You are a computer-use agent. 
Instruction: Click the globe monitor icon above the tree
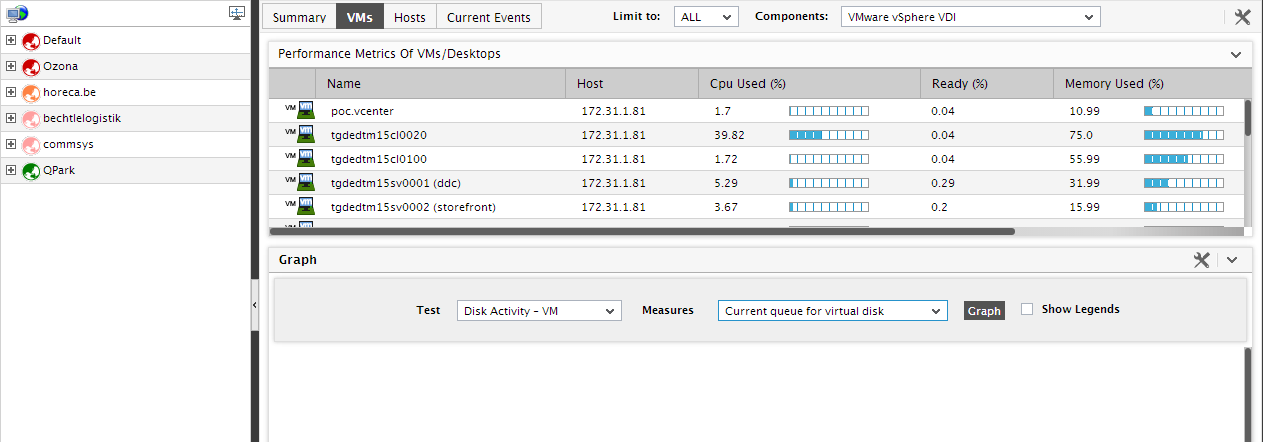[x=17, y=13]
